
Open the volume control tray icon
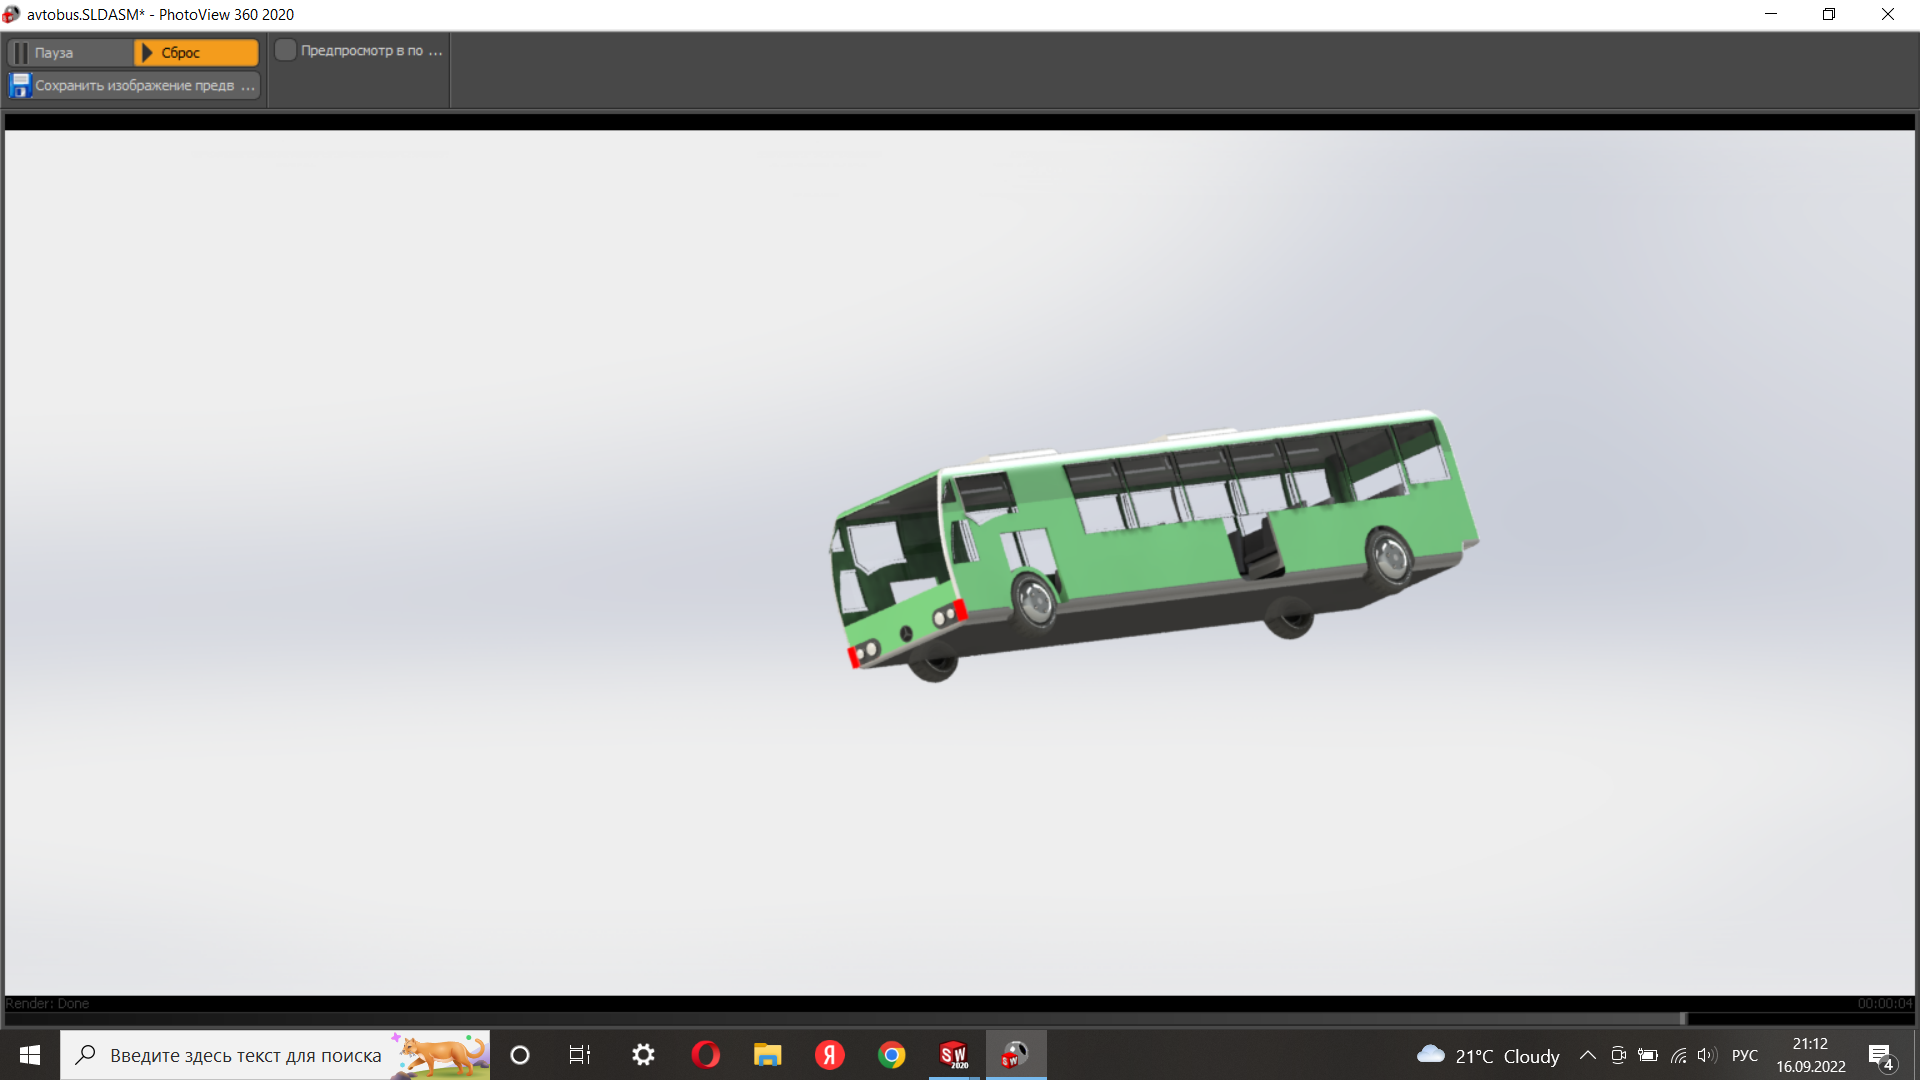[x=1707, y=1055]
